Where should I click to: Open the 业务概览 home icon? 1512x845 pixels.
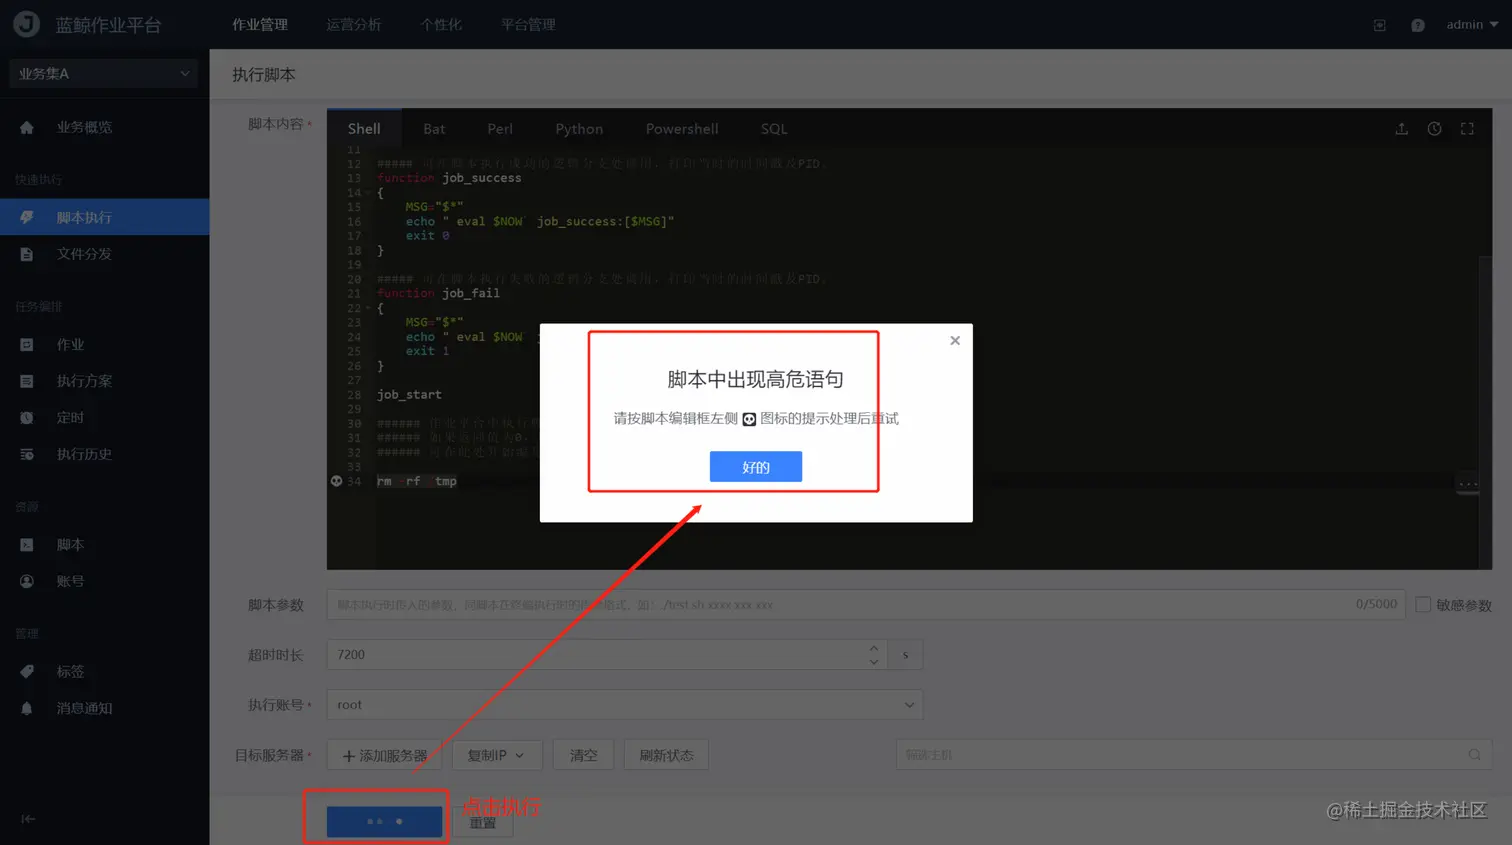click(27, 128)
